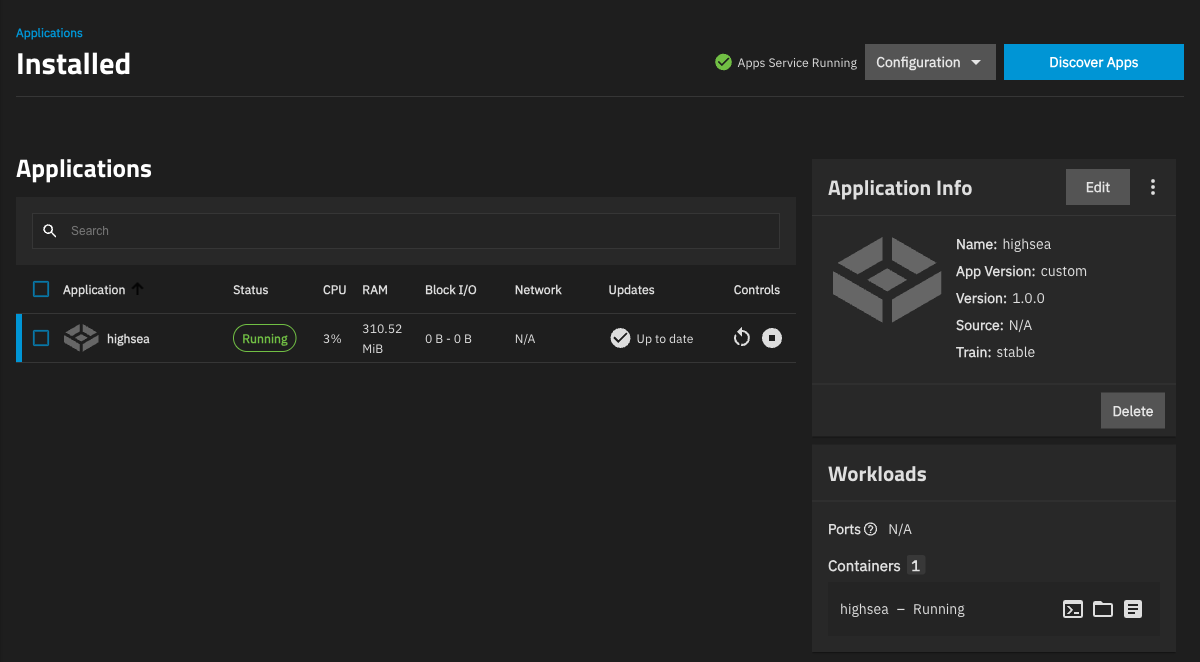Viewport: 1200px width, 662px height.
Task: Click the App Version: custom line
Action: (x=1021, y=271)
